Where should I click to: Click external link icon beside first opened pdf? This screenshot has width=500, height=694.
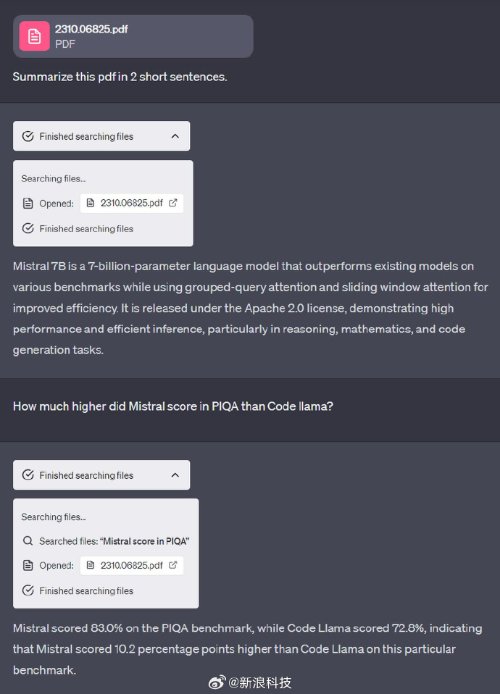[x=173, y=203]
